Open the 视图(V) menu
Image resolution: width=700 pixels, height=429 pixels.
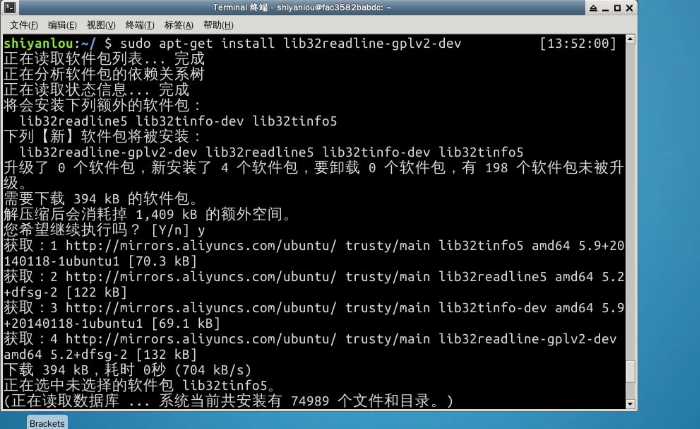coord(101,25)
